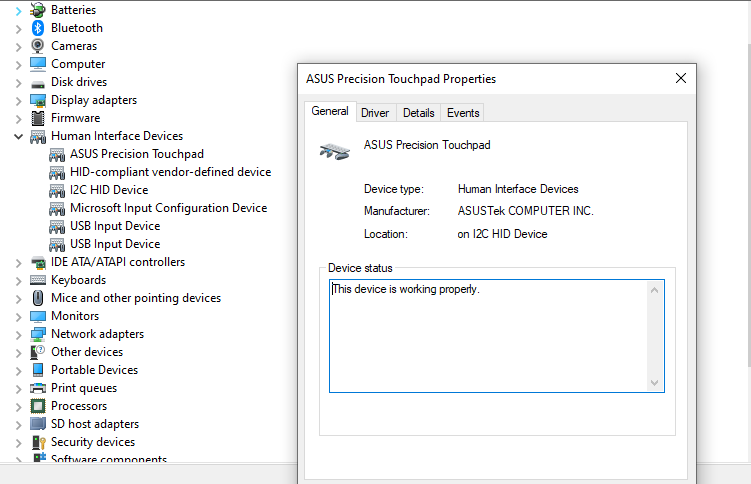Click the Device status scroll up arrow
The width and height of the screenshot is (751, 484).
(655, 290)
